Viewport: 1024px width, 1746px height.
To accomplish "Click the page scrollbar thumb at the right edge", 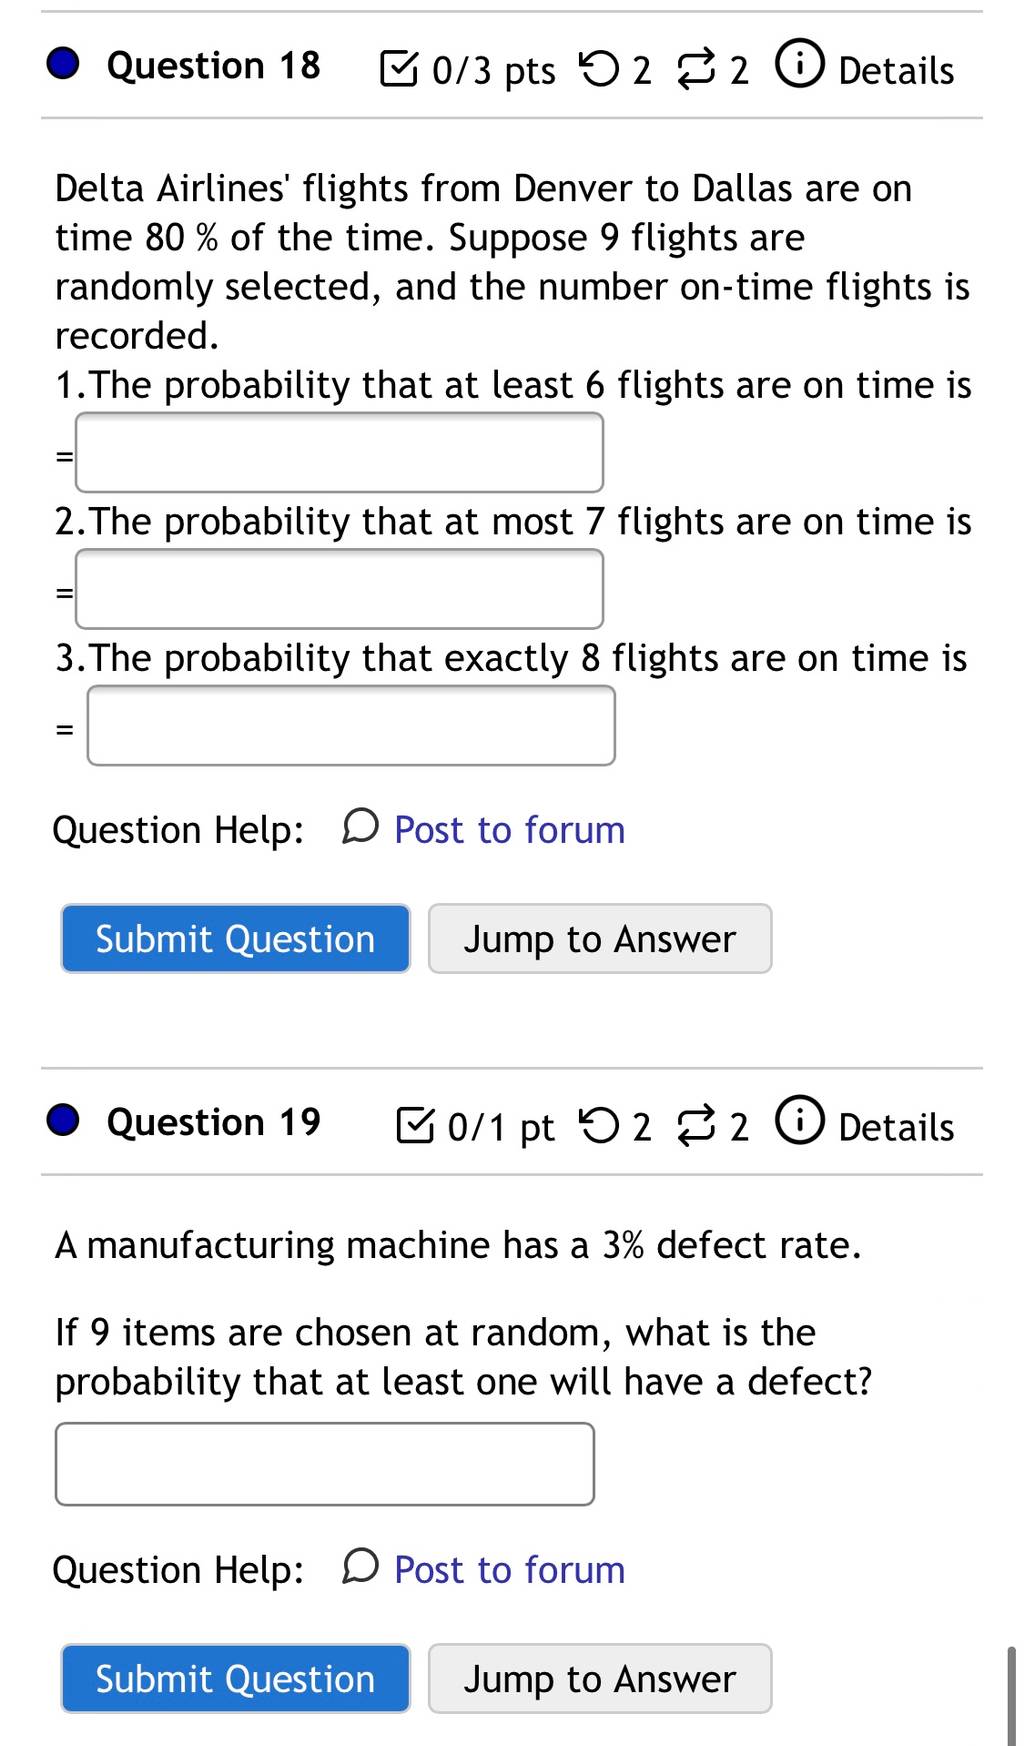I will click(1010, 1696).
